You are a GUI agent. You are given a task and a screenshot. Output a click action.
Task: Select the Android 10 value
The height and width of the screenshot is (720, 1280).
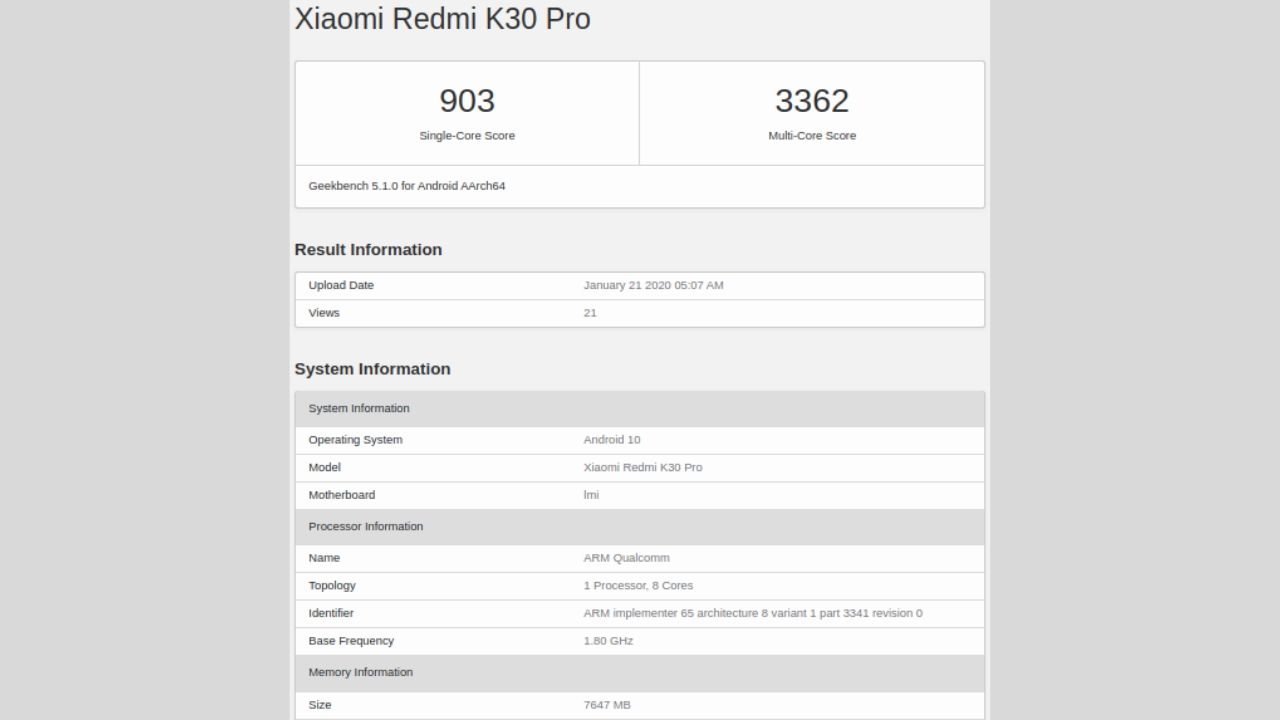(x=612, y=440)
